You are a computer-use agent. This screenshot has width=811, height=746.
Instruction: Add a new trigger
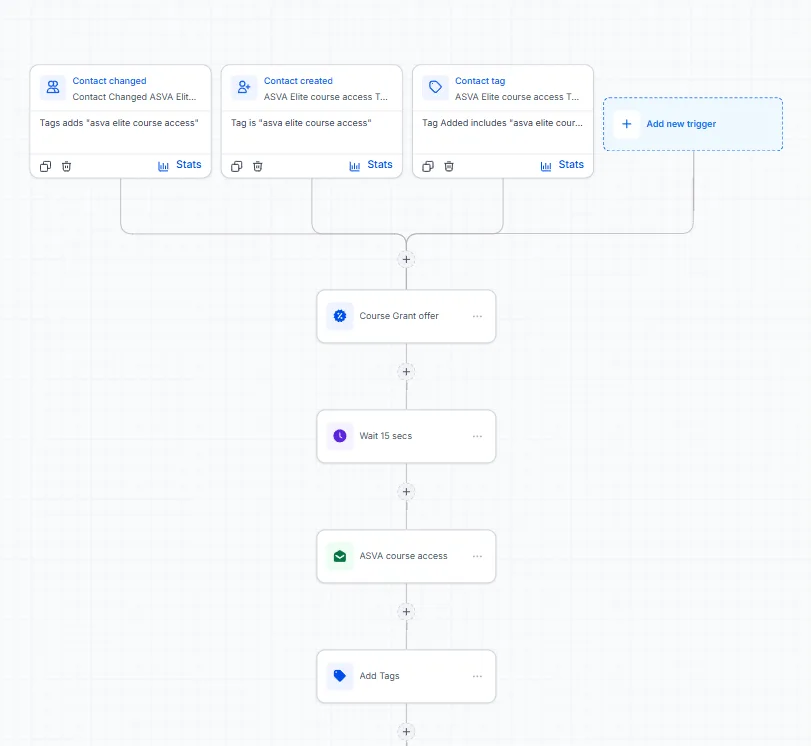click(x=693, y=124)
